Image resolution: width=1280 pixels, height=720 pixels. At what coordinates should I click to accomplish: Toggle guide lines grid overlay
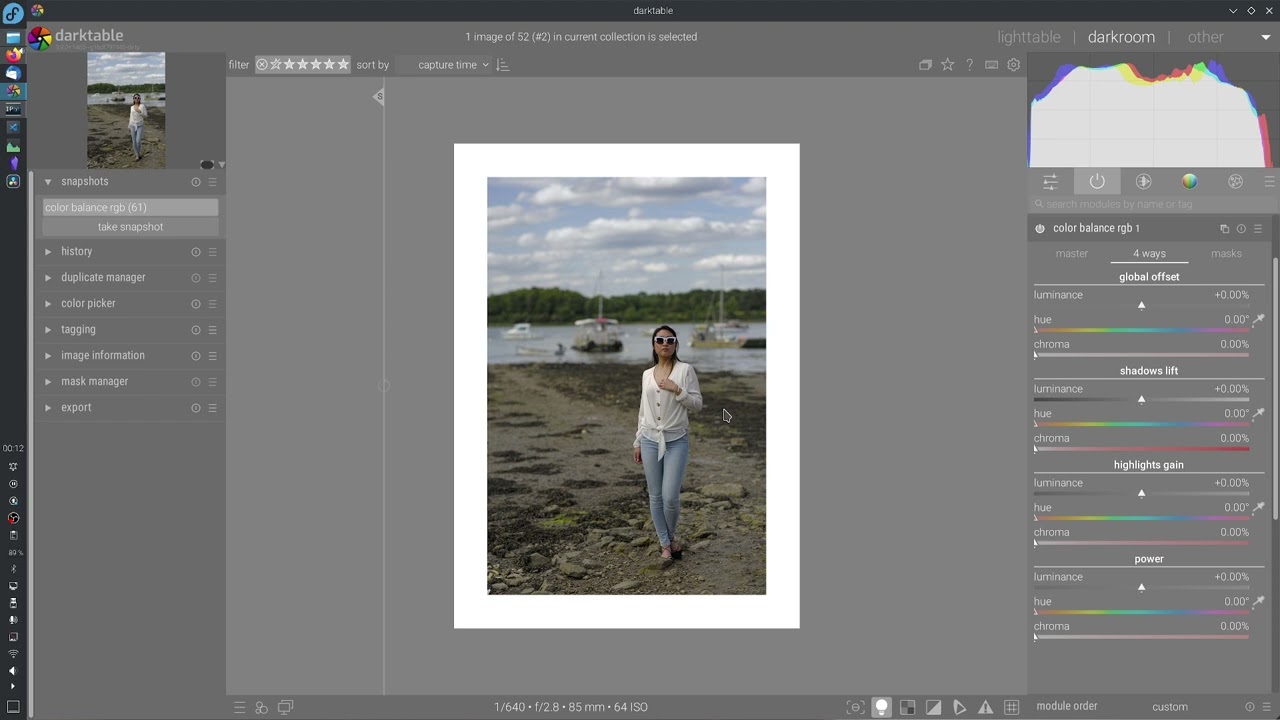tap(1011, 707)
